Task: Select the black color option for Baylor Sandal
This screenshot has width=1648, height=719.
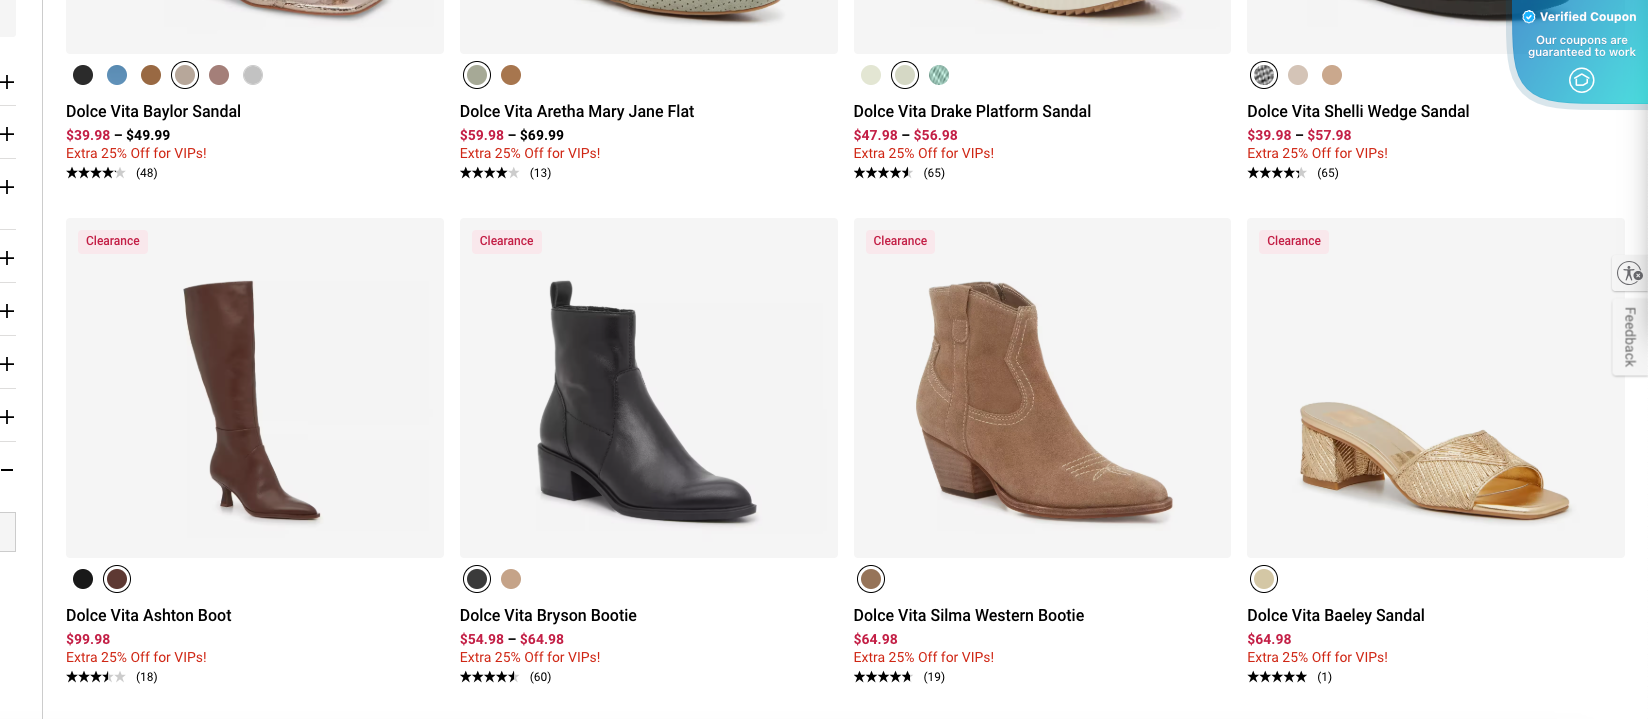Action: pos(83,74)
